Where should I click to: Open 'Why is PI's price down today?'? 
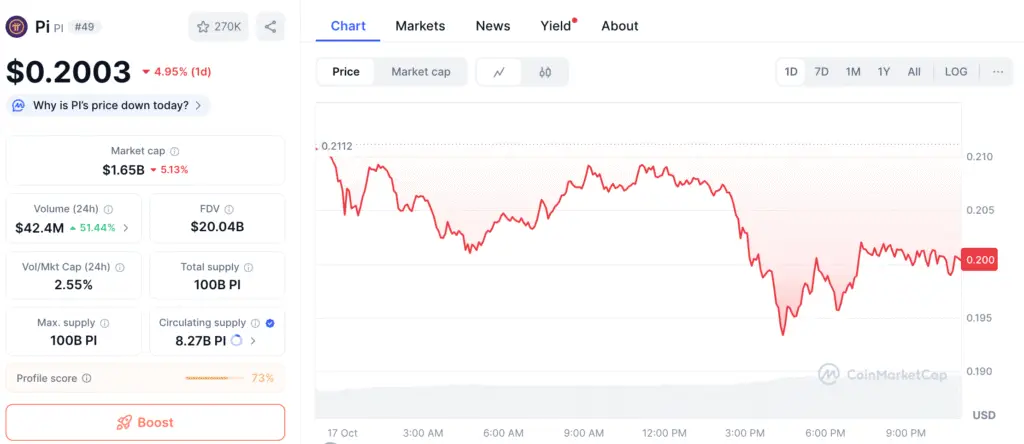(x=110, y=105)
